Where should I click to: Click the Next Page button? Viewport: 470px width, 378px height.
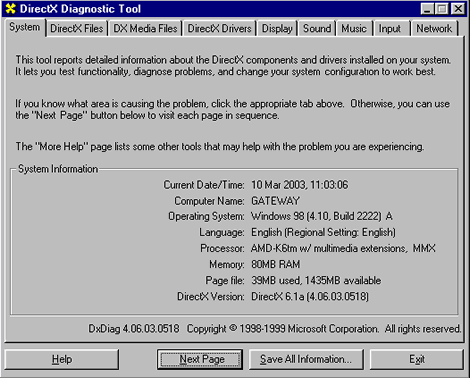click(200, 359)
